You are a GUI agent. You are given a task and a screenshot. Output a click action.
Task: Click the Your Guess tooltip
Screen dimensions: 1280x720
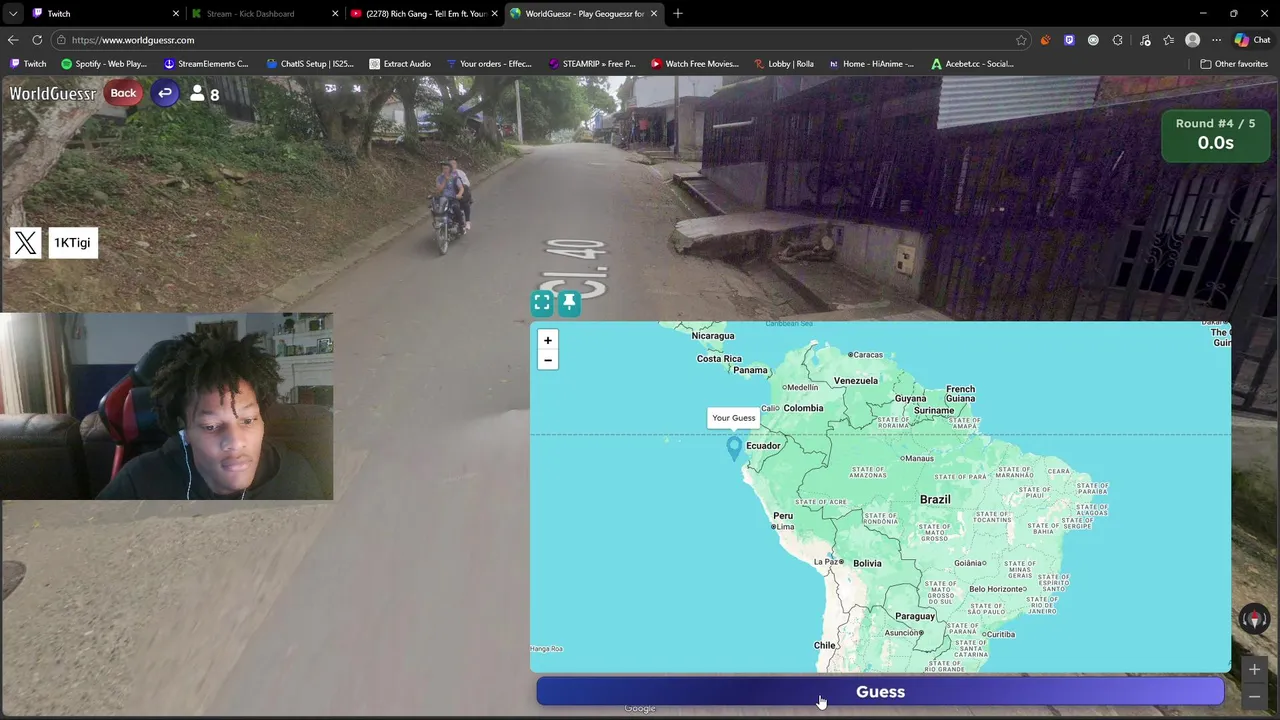pos(734,418)
